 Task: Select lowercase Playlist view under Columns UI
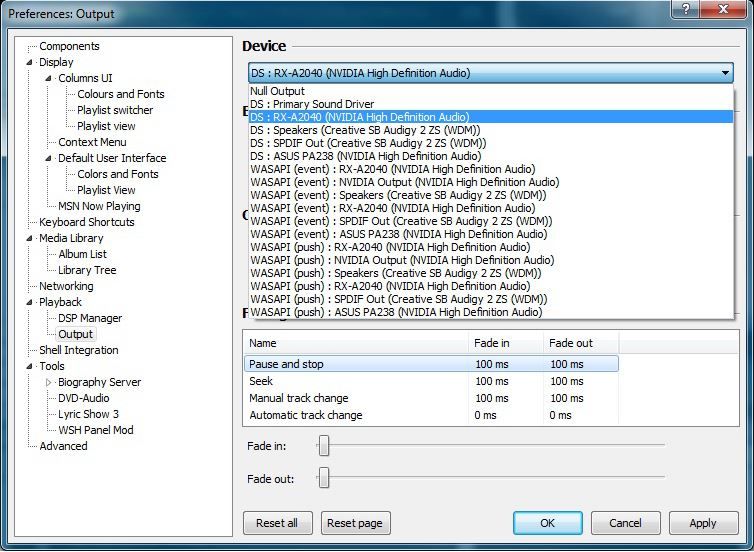[106, 126]
